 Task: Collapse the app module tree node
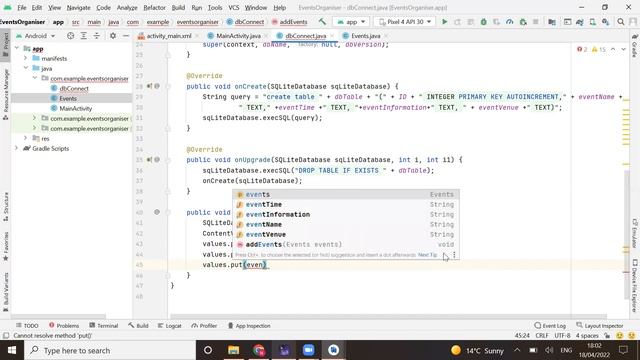point(17,48)
